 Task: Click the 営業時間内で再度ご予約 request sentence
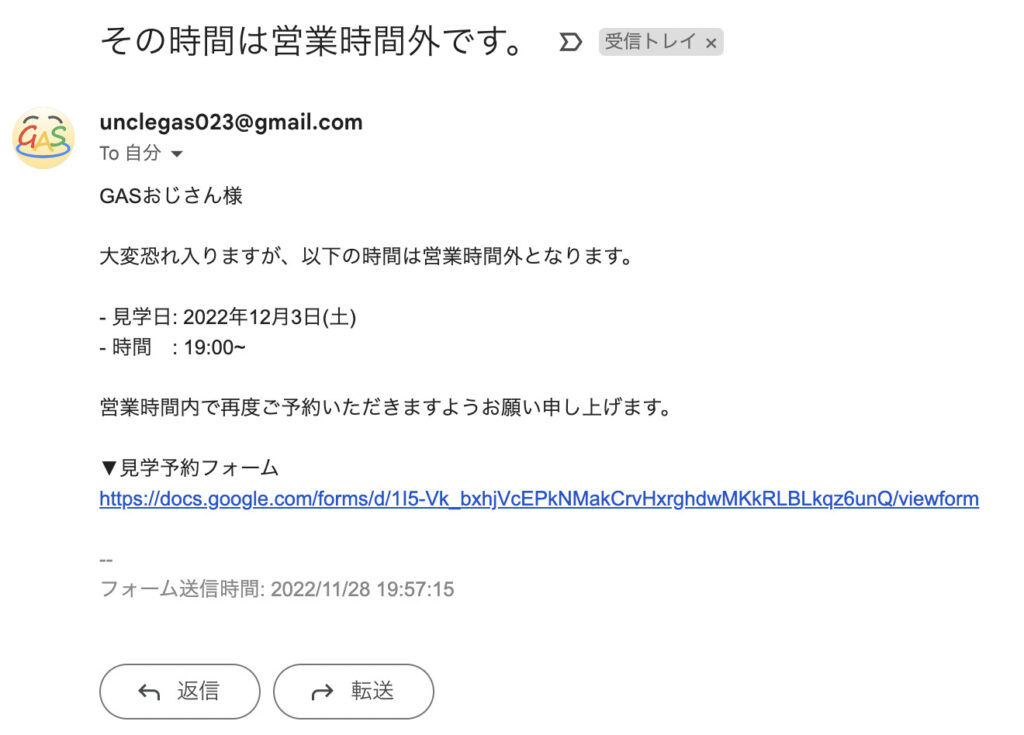386,408
